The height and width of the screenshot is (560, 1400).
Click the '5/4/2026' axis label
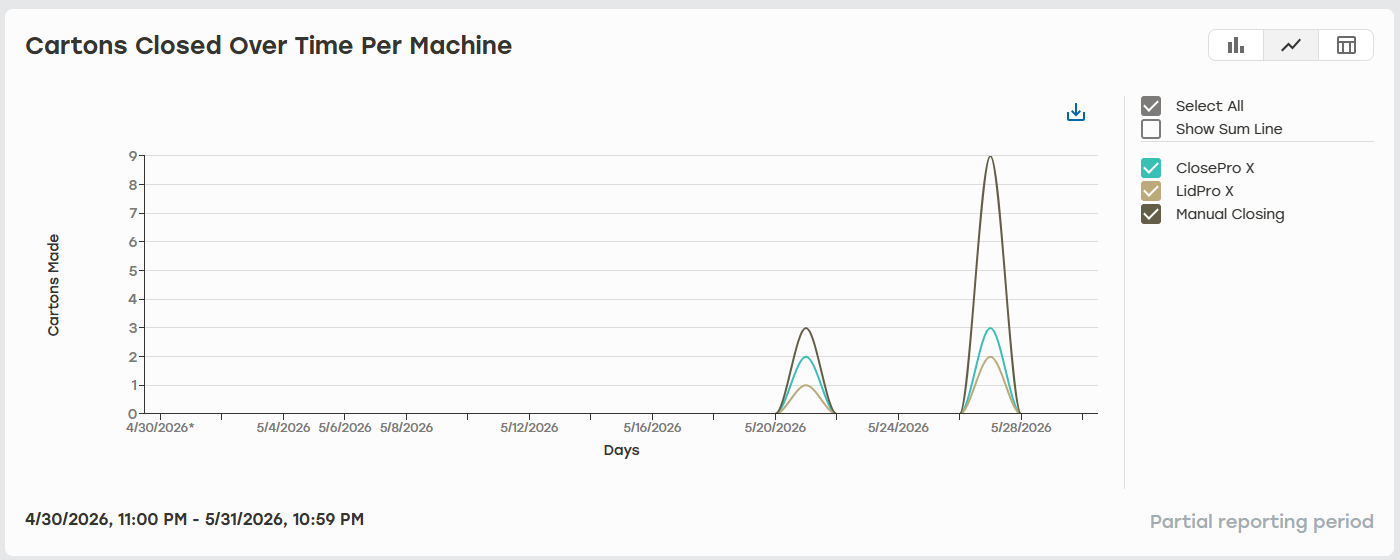click(x=283, y=428)
